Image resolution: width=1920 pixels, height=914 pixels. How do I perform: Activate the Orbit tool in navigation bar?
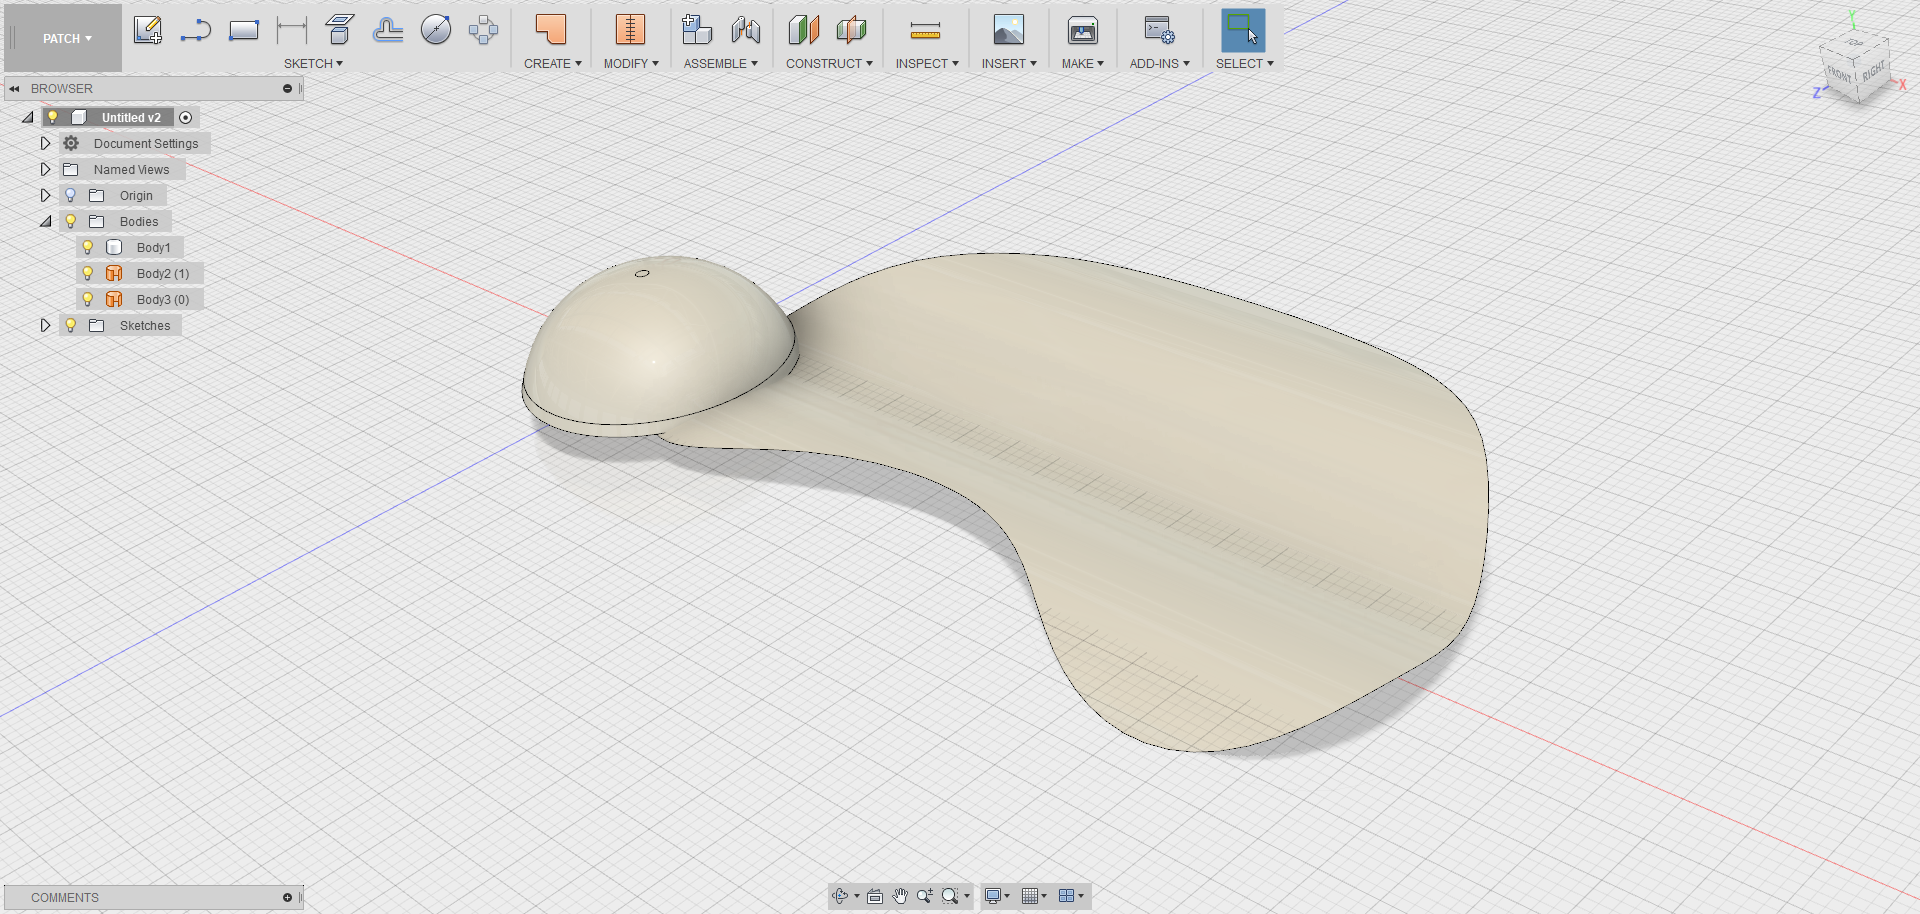click(840, 896)
